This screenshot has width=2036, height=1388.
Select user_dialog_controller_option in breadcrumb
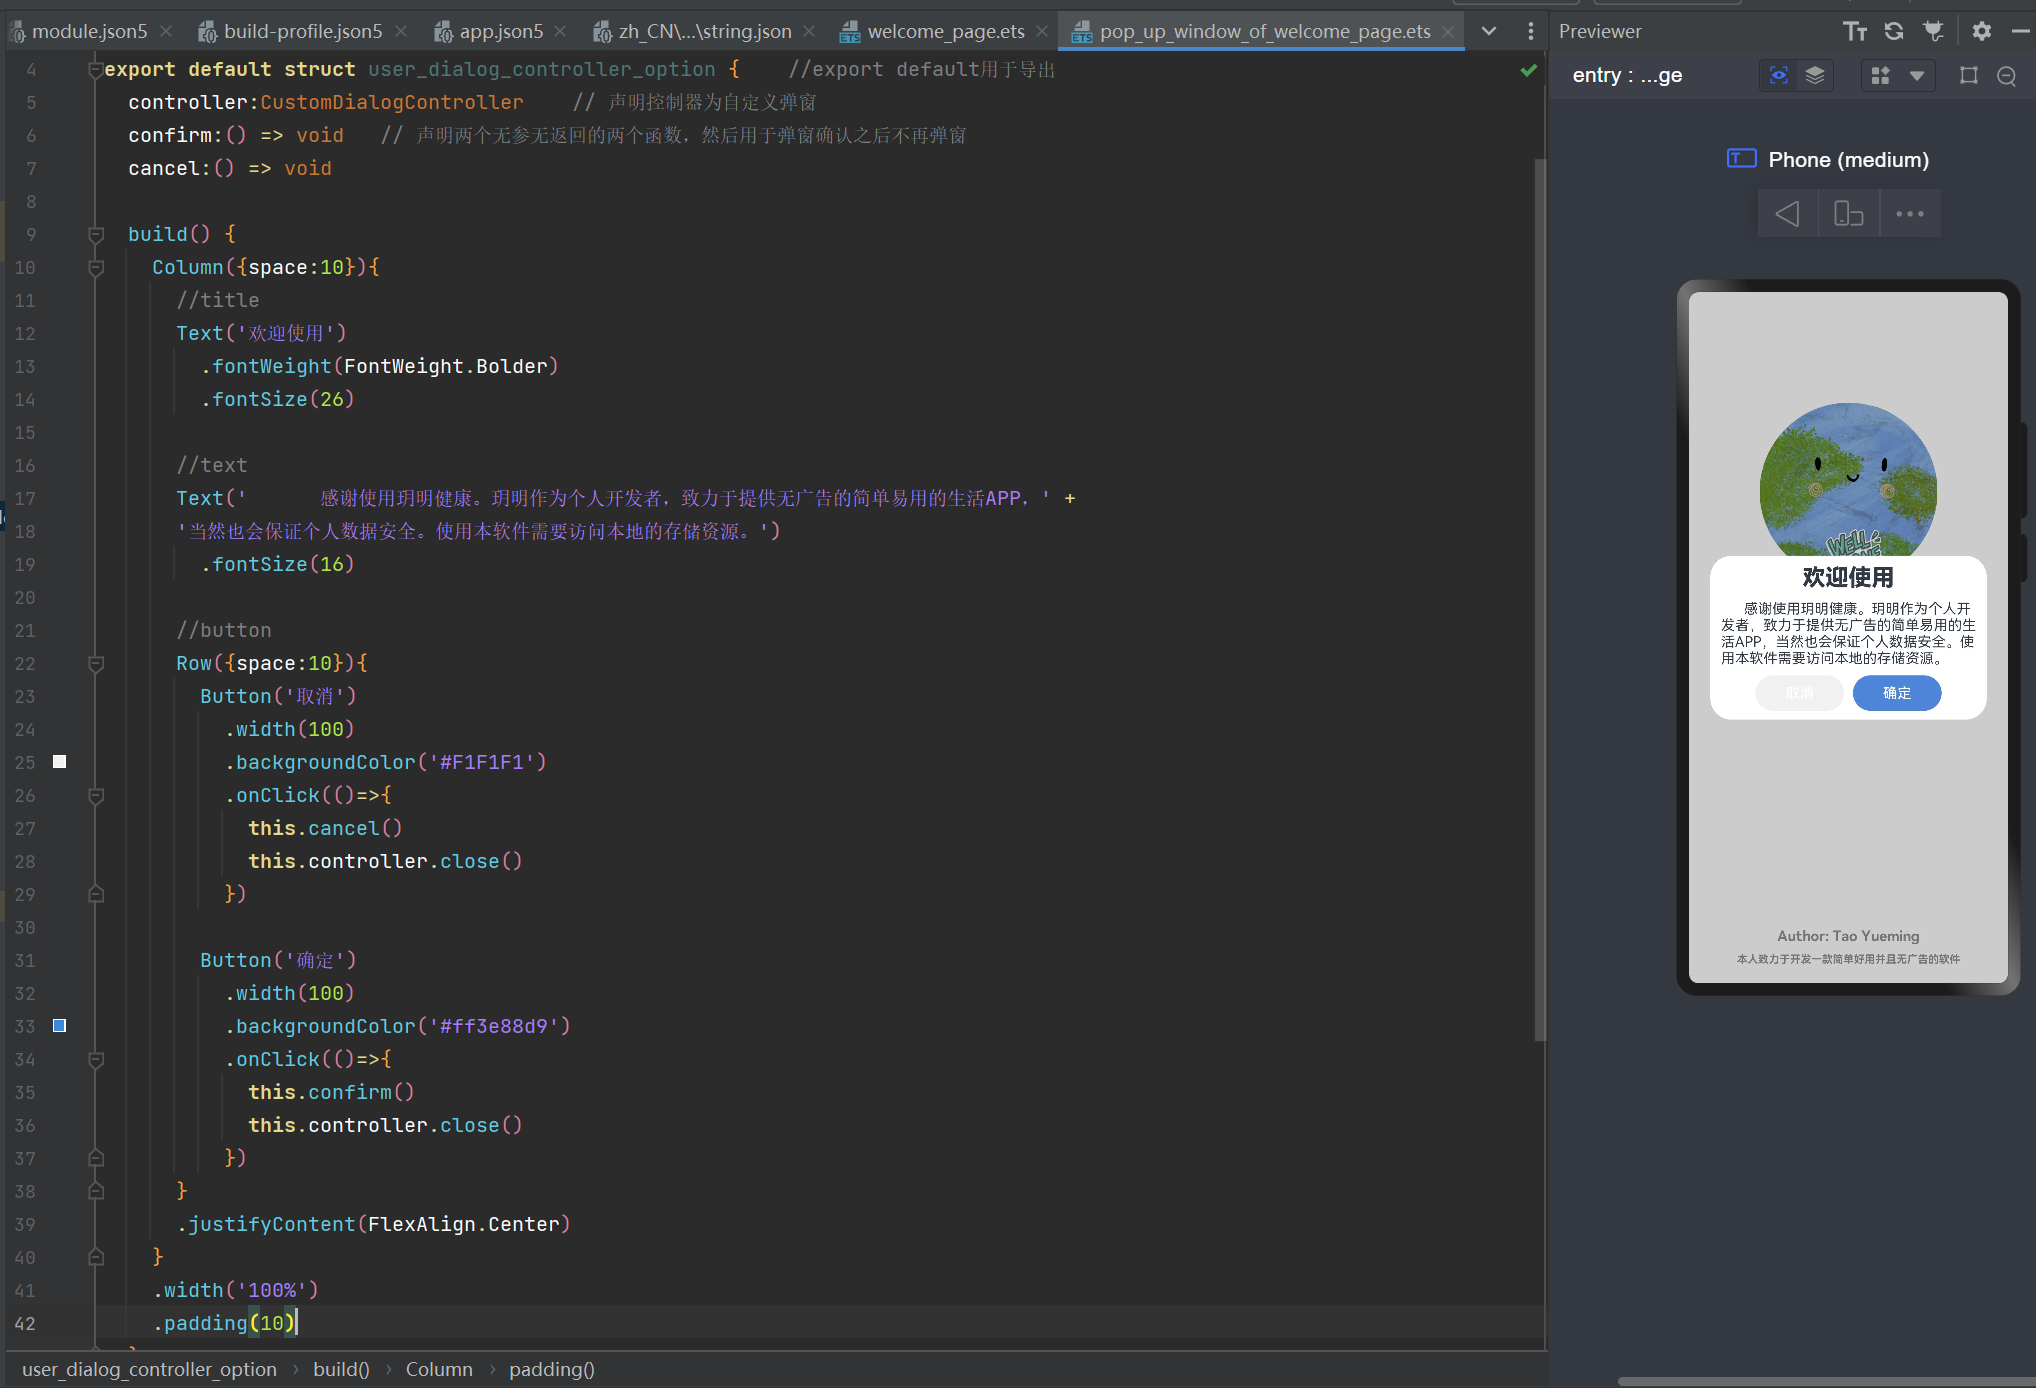(x=149, y=1369)
